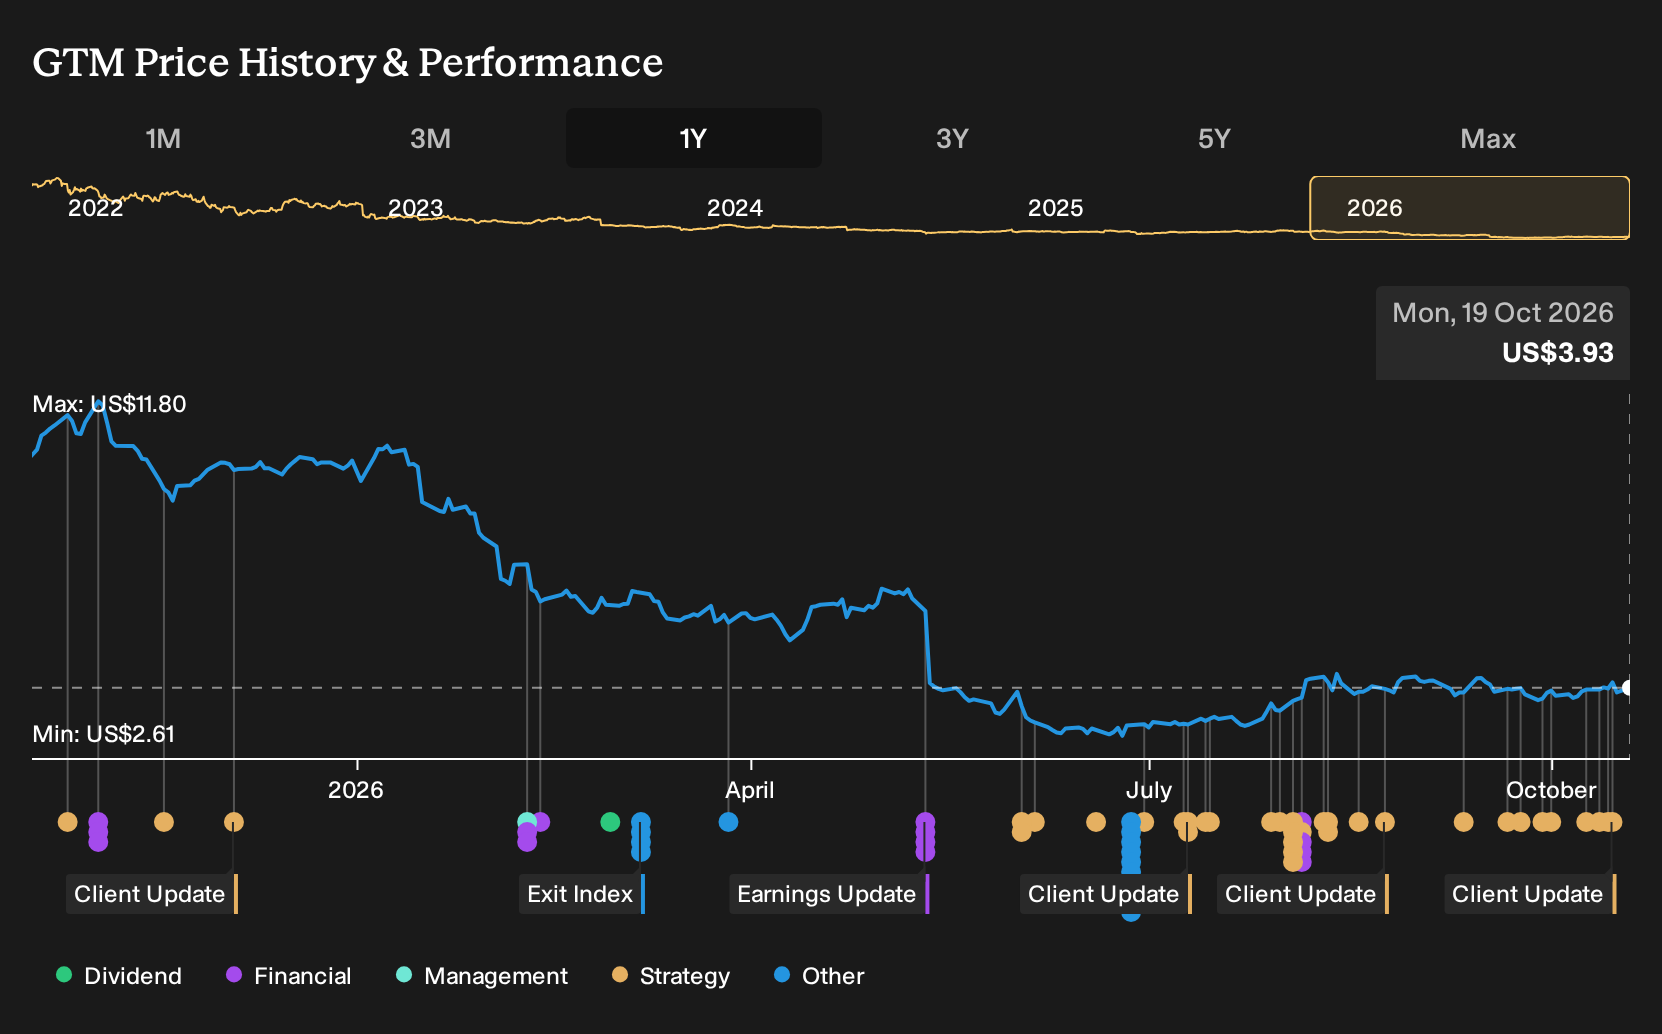Open the Earnings Update event label
Image resolution: width=1662 pixels, height=1034 pixels.
click(829, 894)
